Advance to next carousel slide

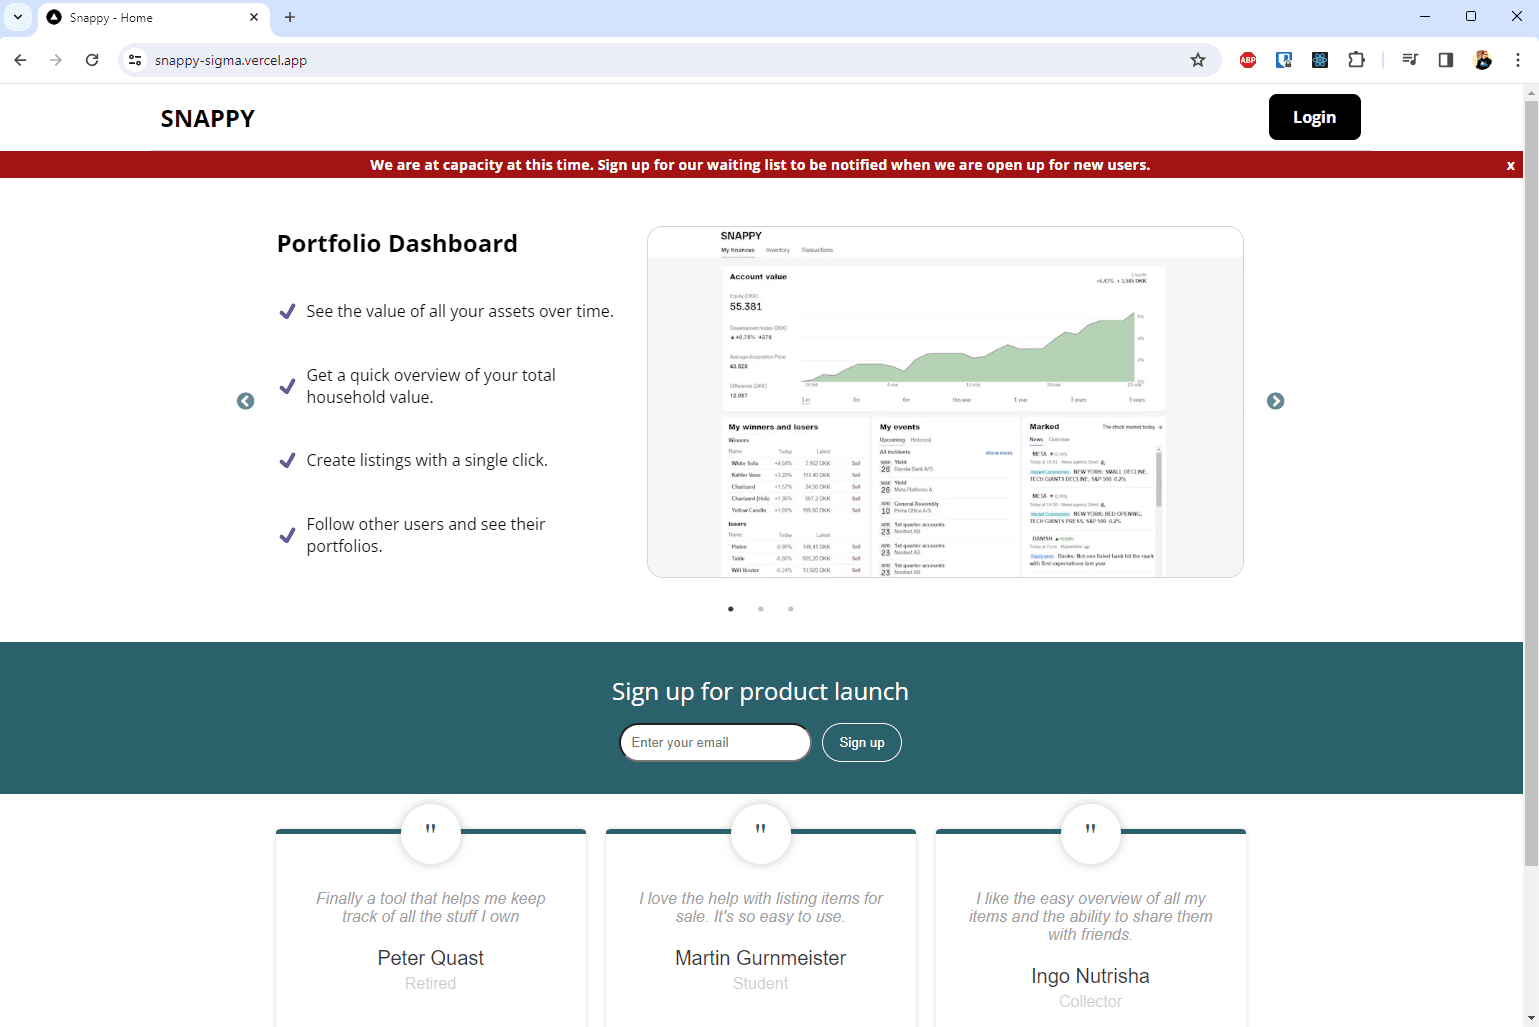click(x=1275, y=401)
